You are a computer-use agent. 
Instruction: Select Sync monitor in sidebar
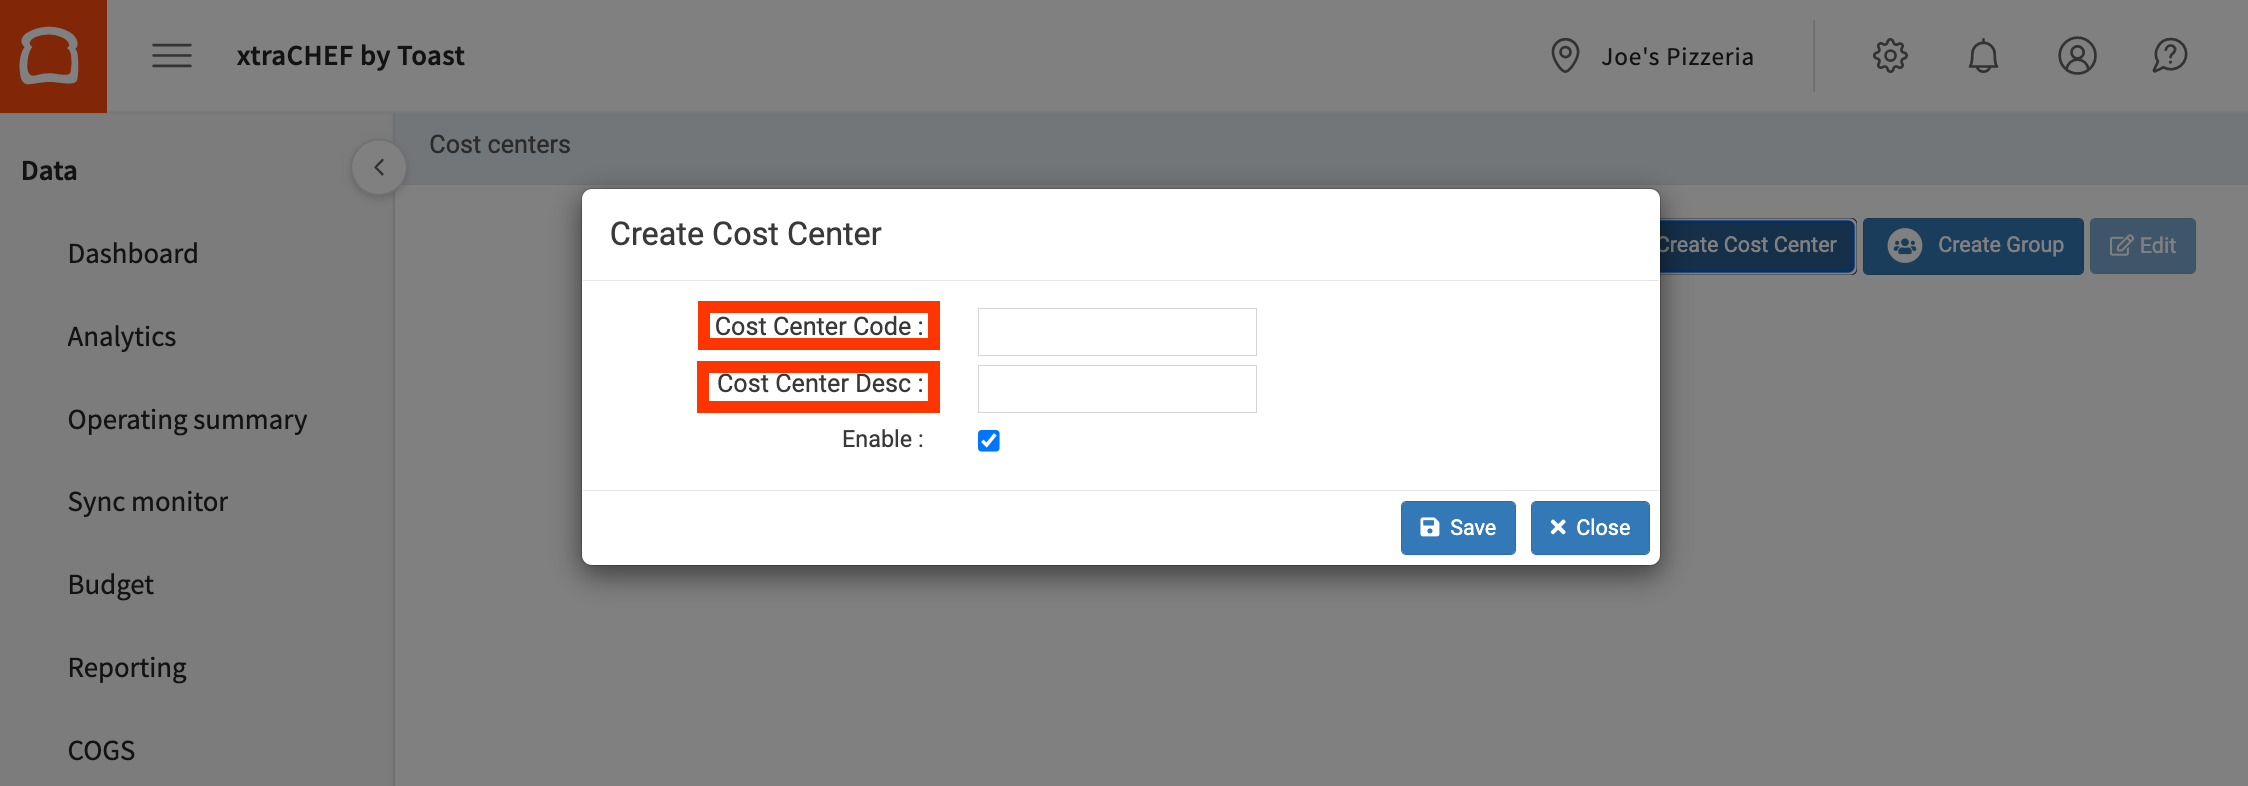coord(148,502)
